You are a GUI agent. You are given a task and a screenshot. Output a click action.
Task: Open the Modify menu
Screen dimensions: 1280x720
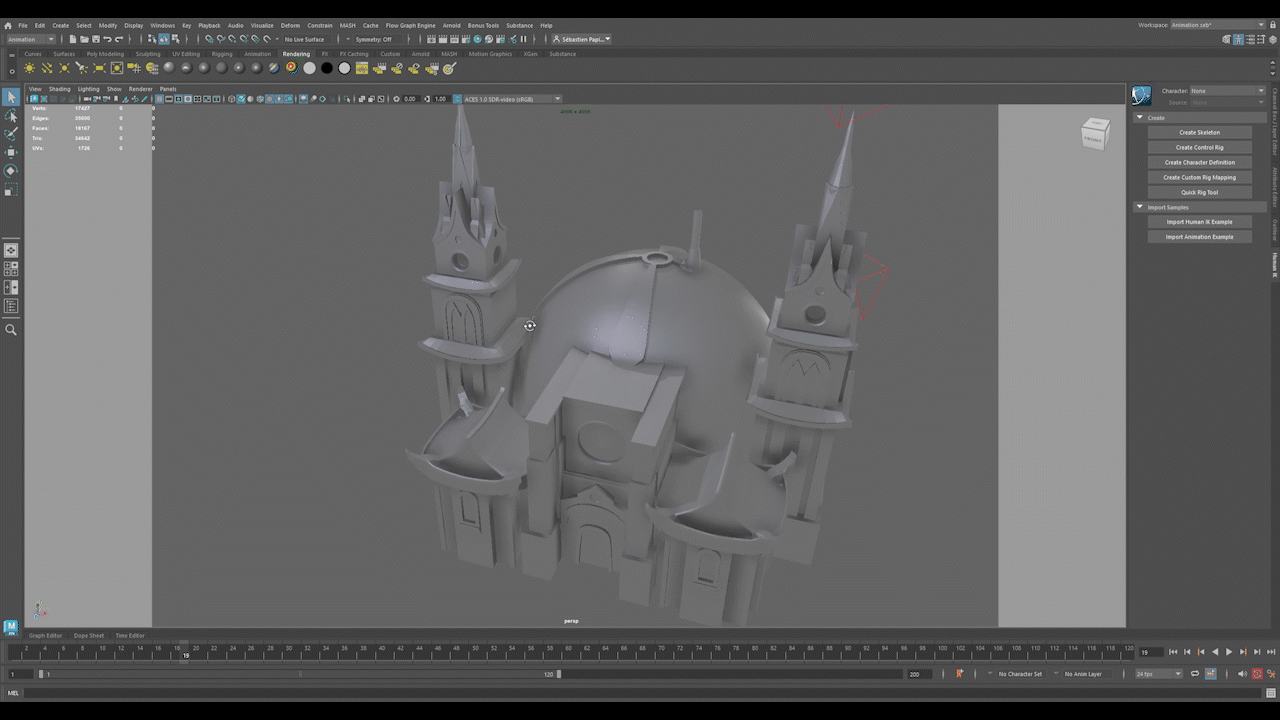pyautogui.click(x=108, y=25)
